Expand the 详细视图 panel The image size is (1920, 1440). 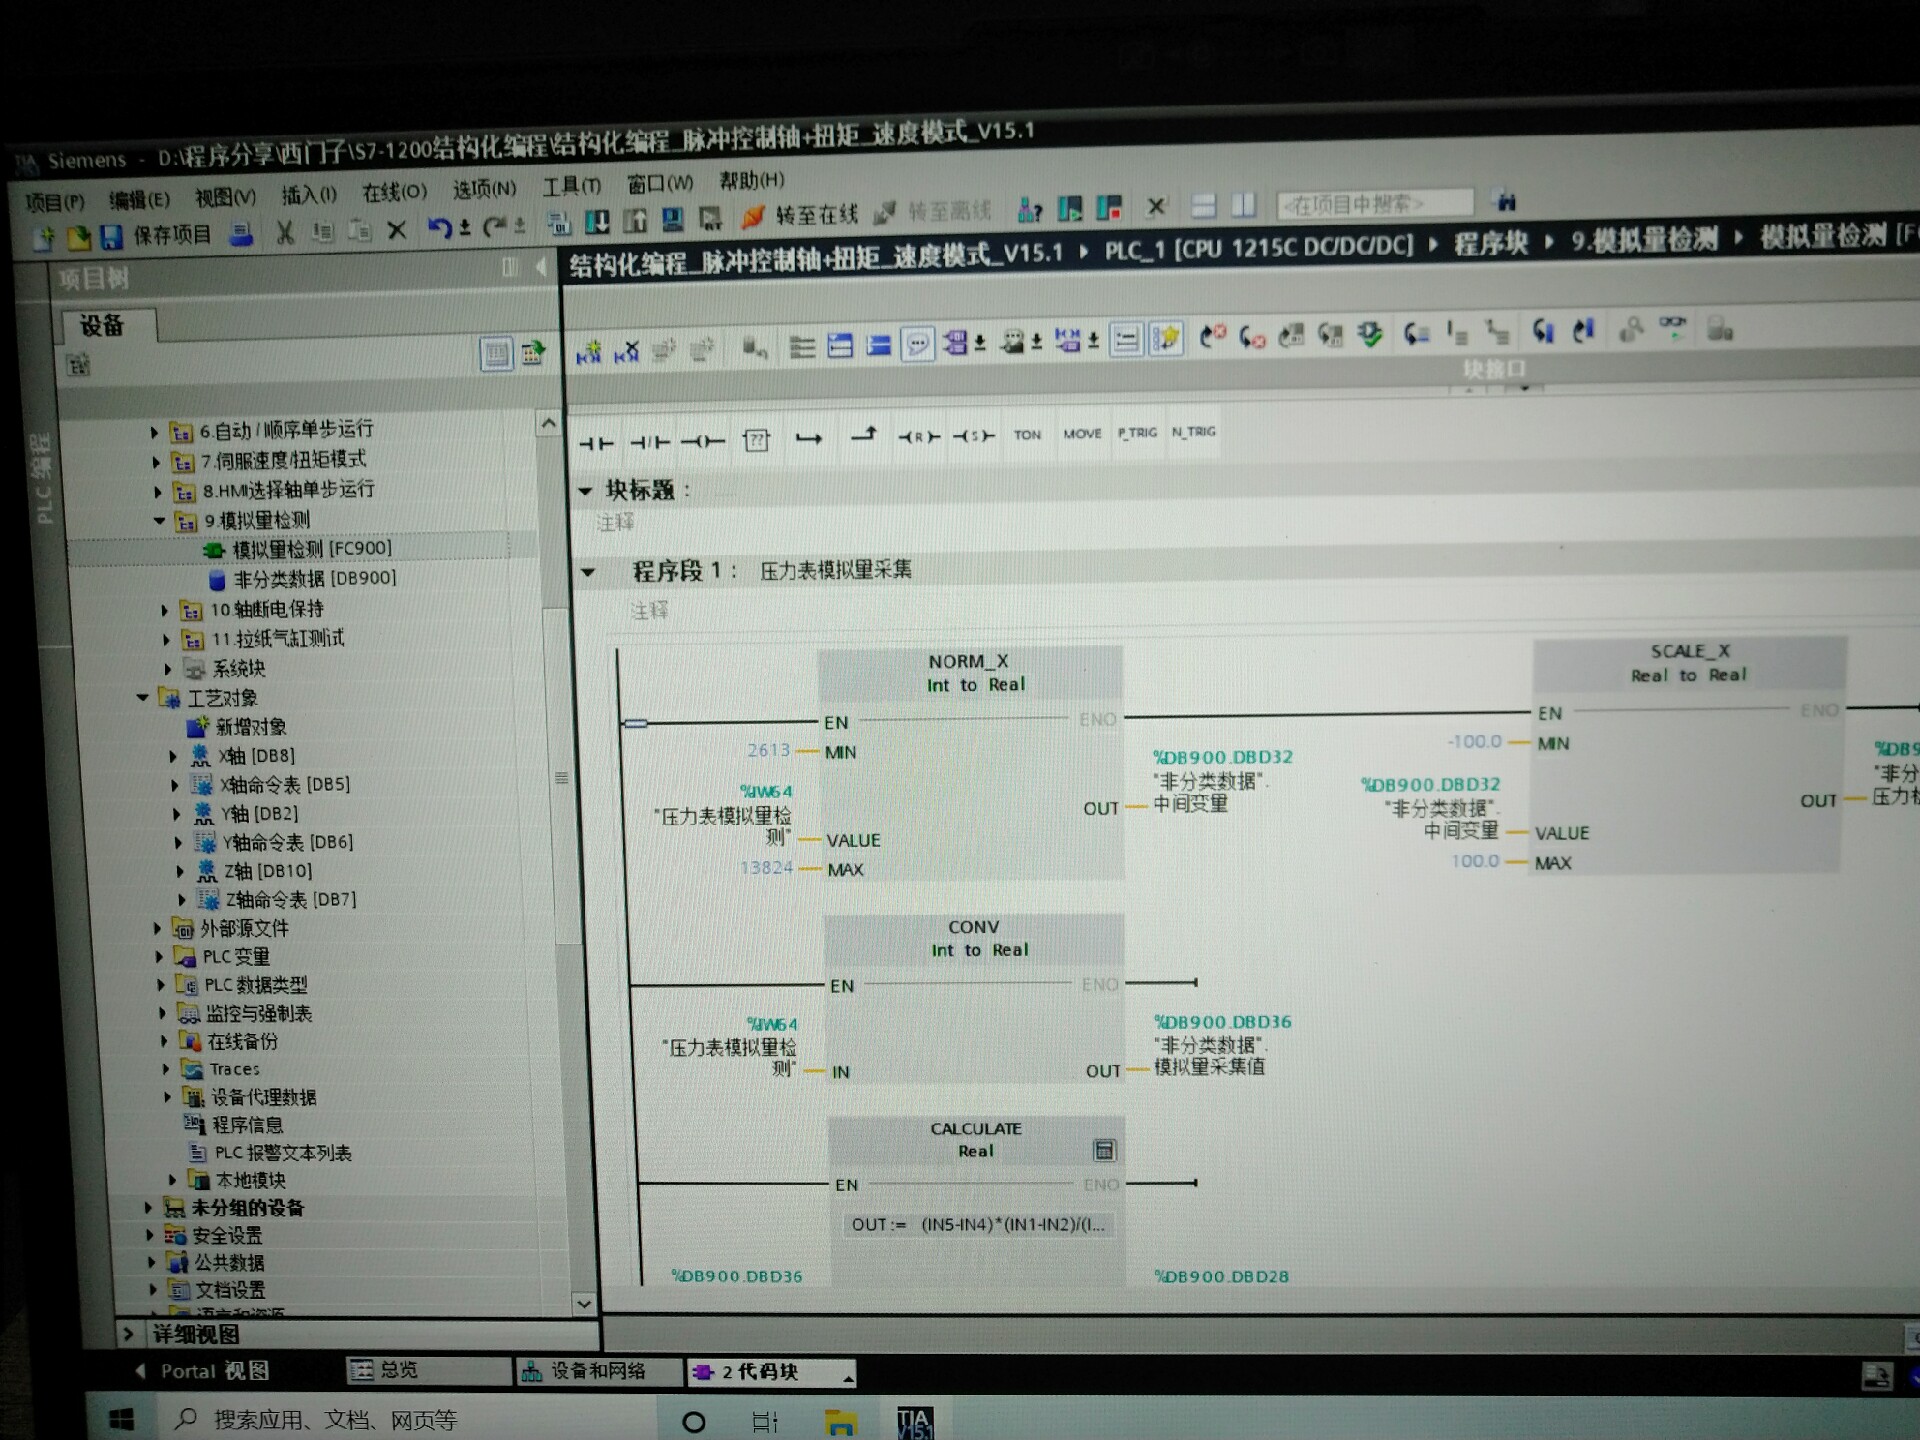[x=128, y=1334]
